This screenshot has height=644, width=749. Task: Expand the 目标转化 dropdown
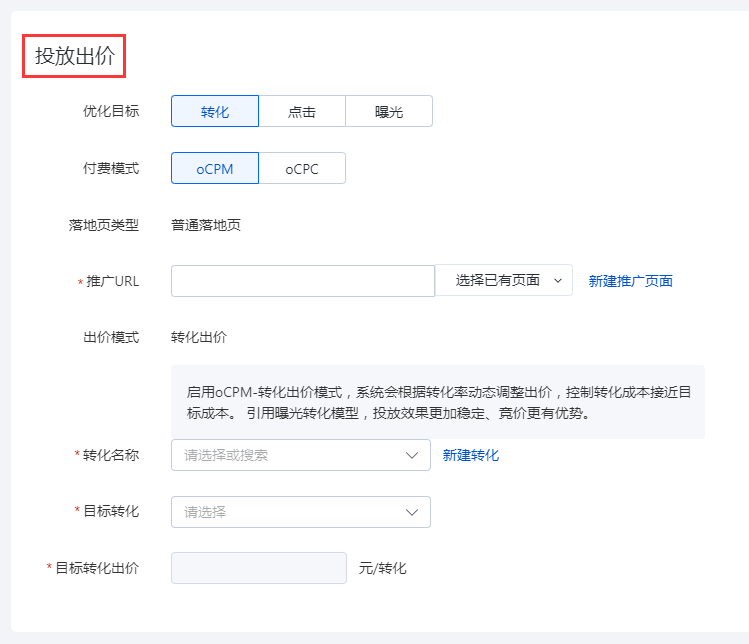click(x=301, y=512)
